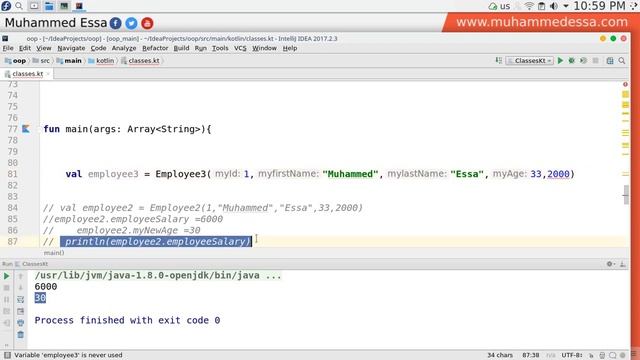Close the classes.kt editor tab
640x360 pixels.
(48, 74)
